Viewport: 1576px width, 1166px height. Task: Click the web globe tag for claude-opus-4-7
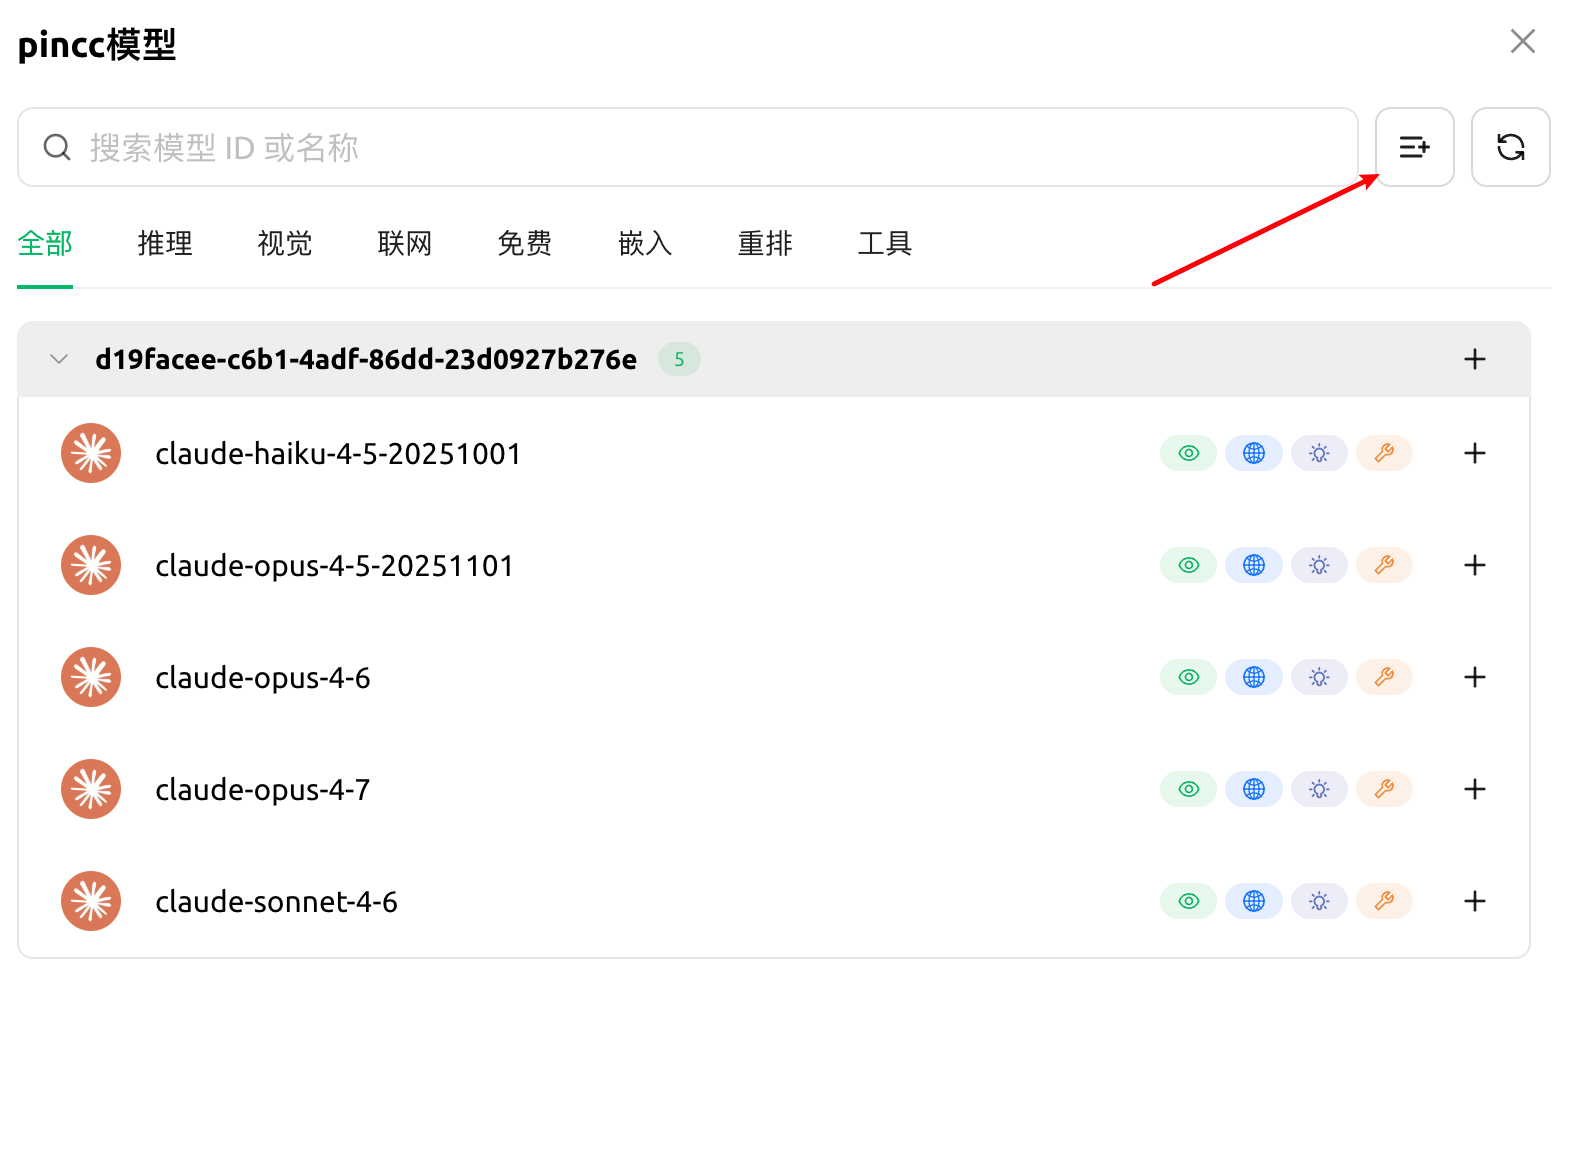1254,789
